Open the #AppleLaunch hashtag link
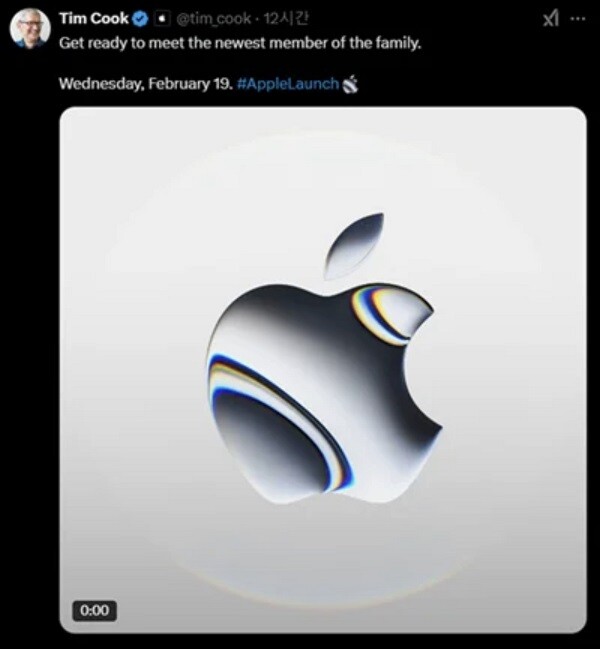600x649 pixels. pyautogui.click(x=288, y=84)
